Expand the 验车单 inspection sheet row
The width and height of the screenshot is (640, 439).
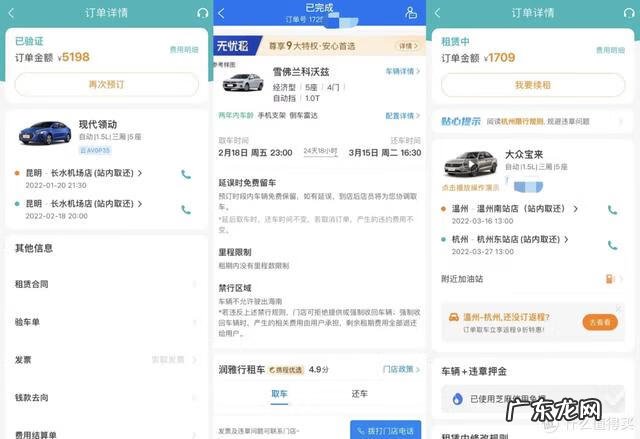point(107,322)
